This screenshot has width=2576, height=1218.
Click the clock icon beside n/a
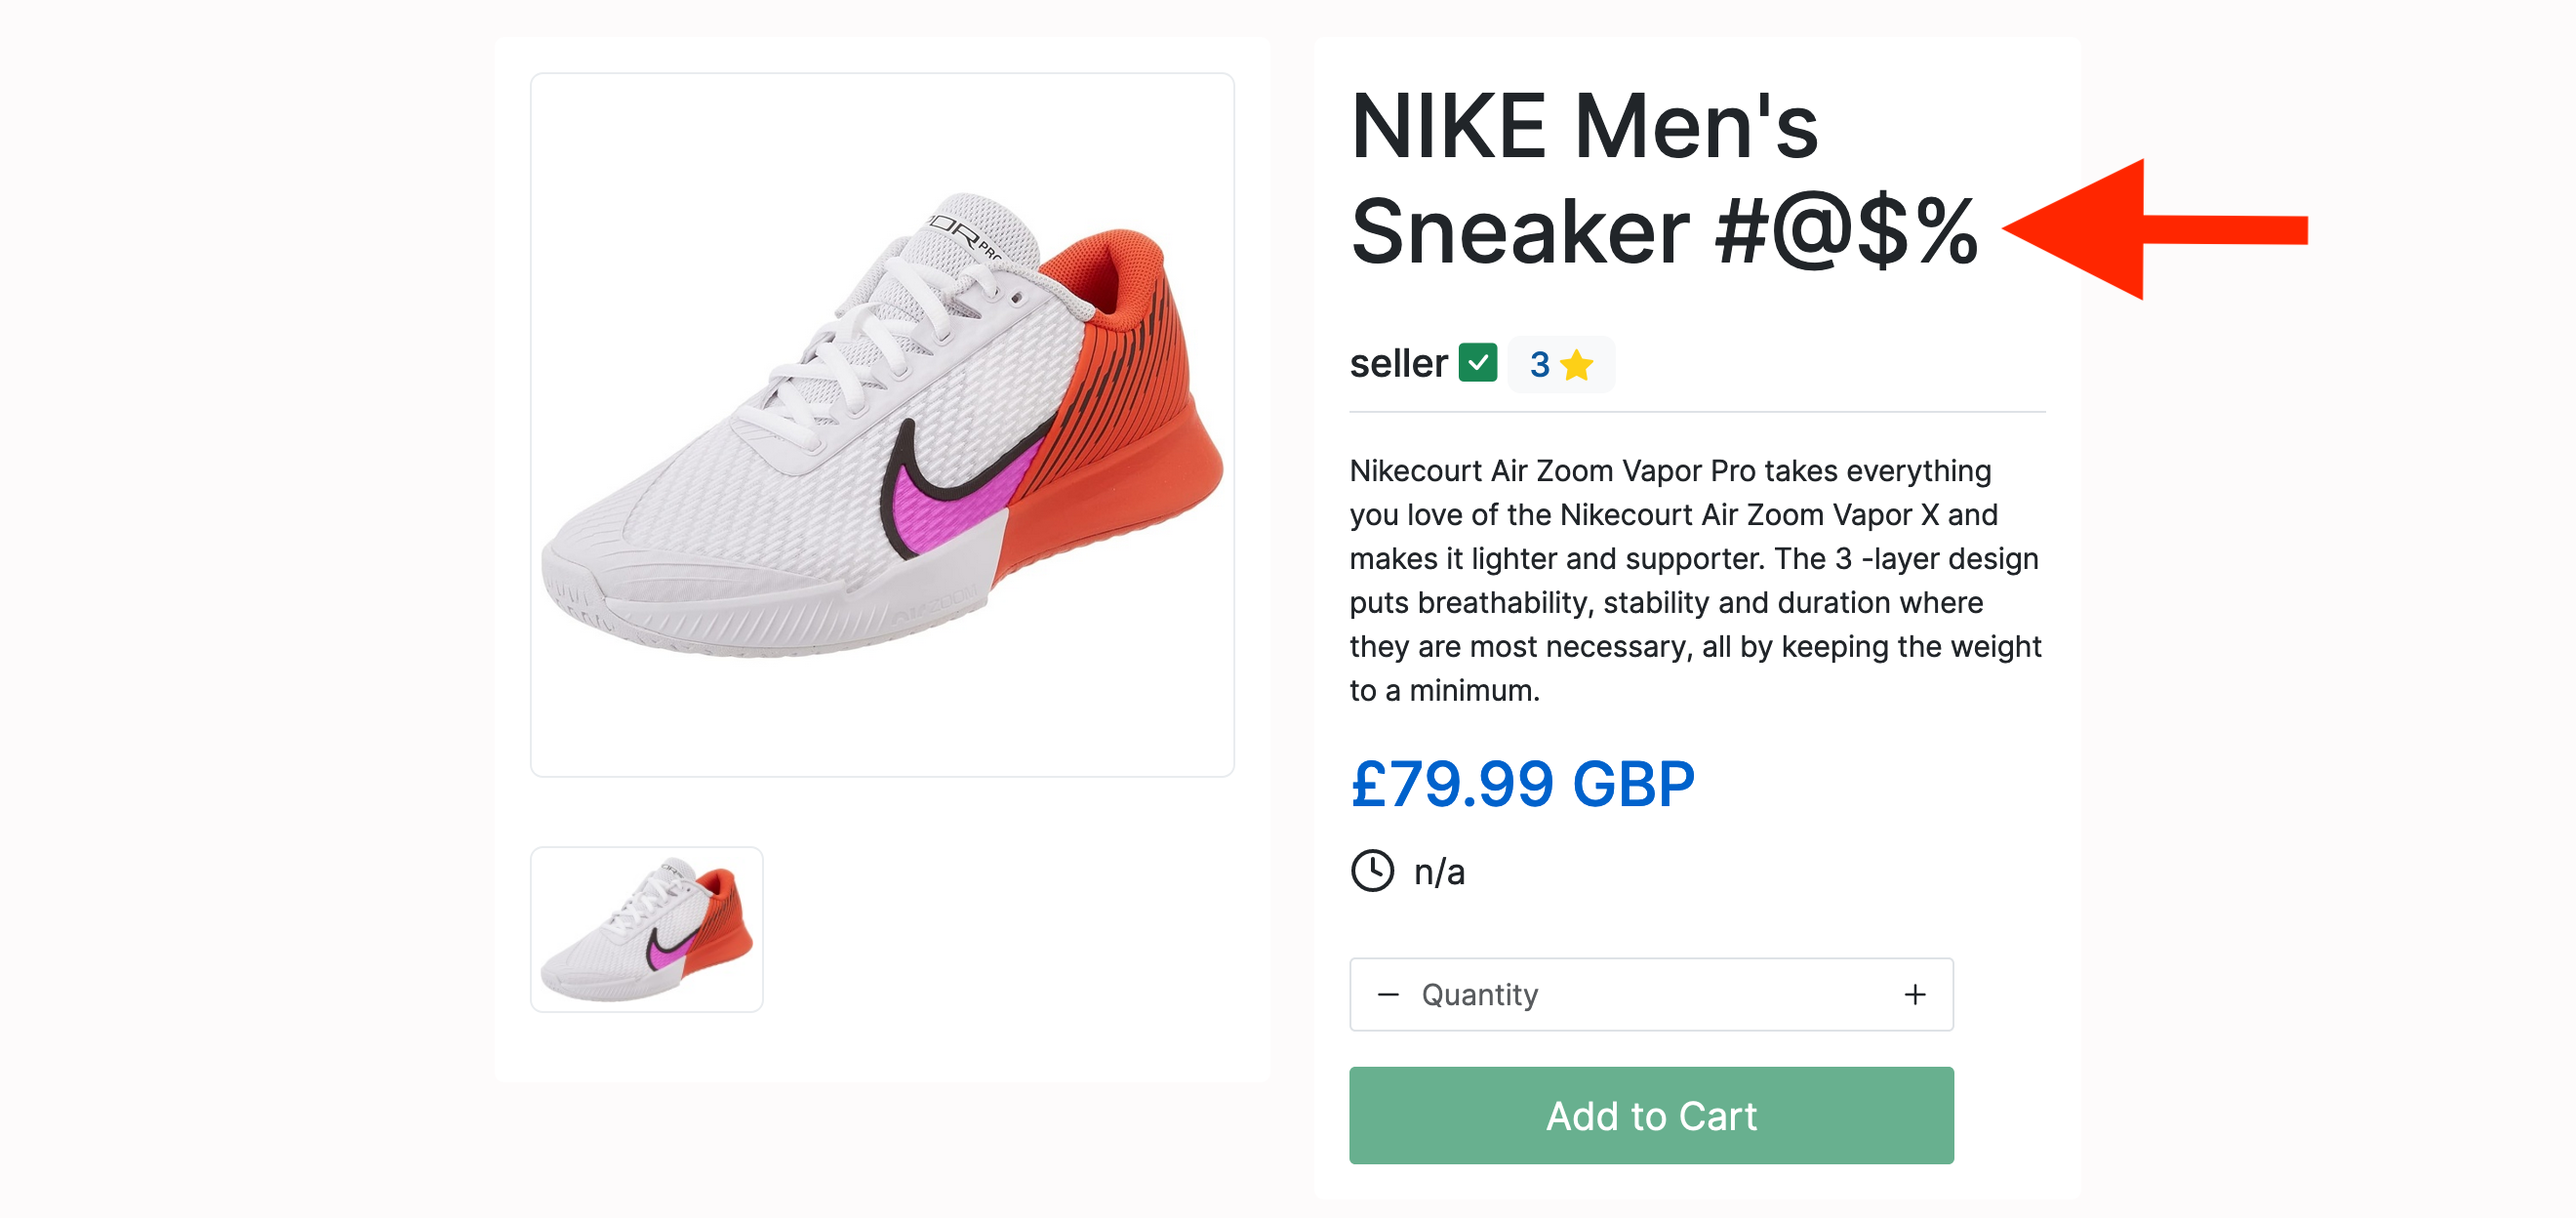1372,870
